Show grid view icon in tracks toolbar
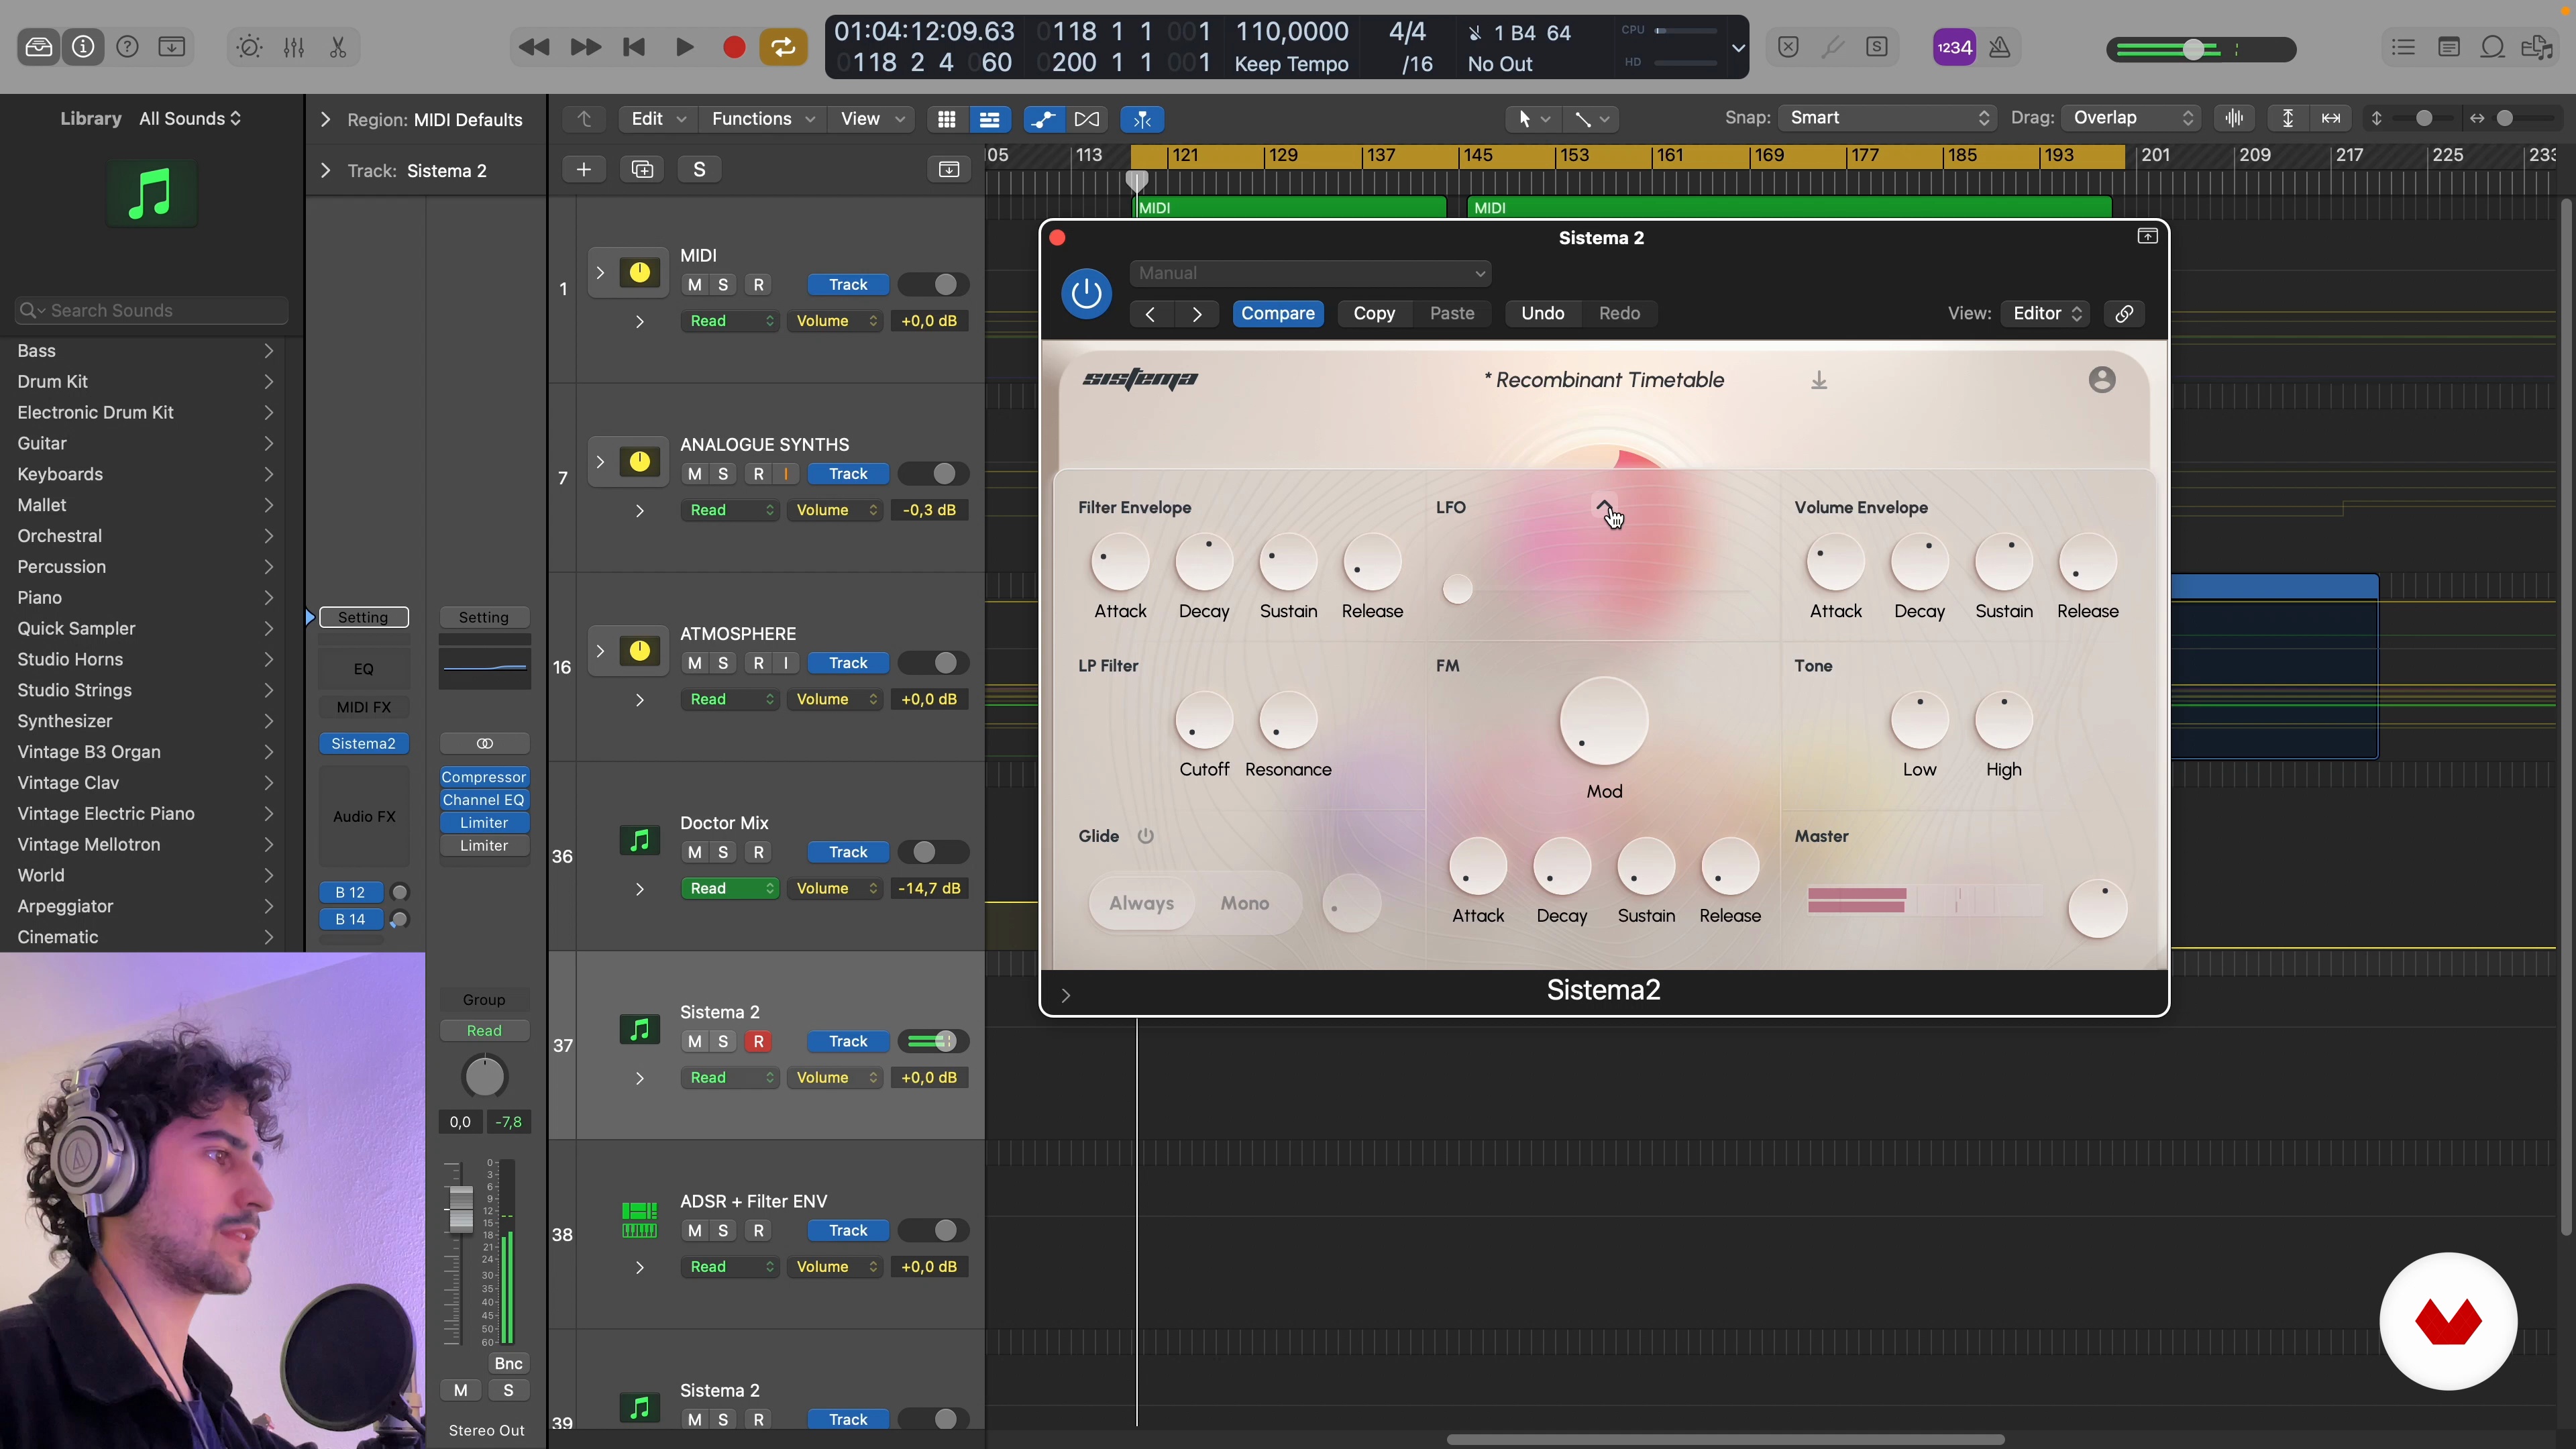 [946, 119]
